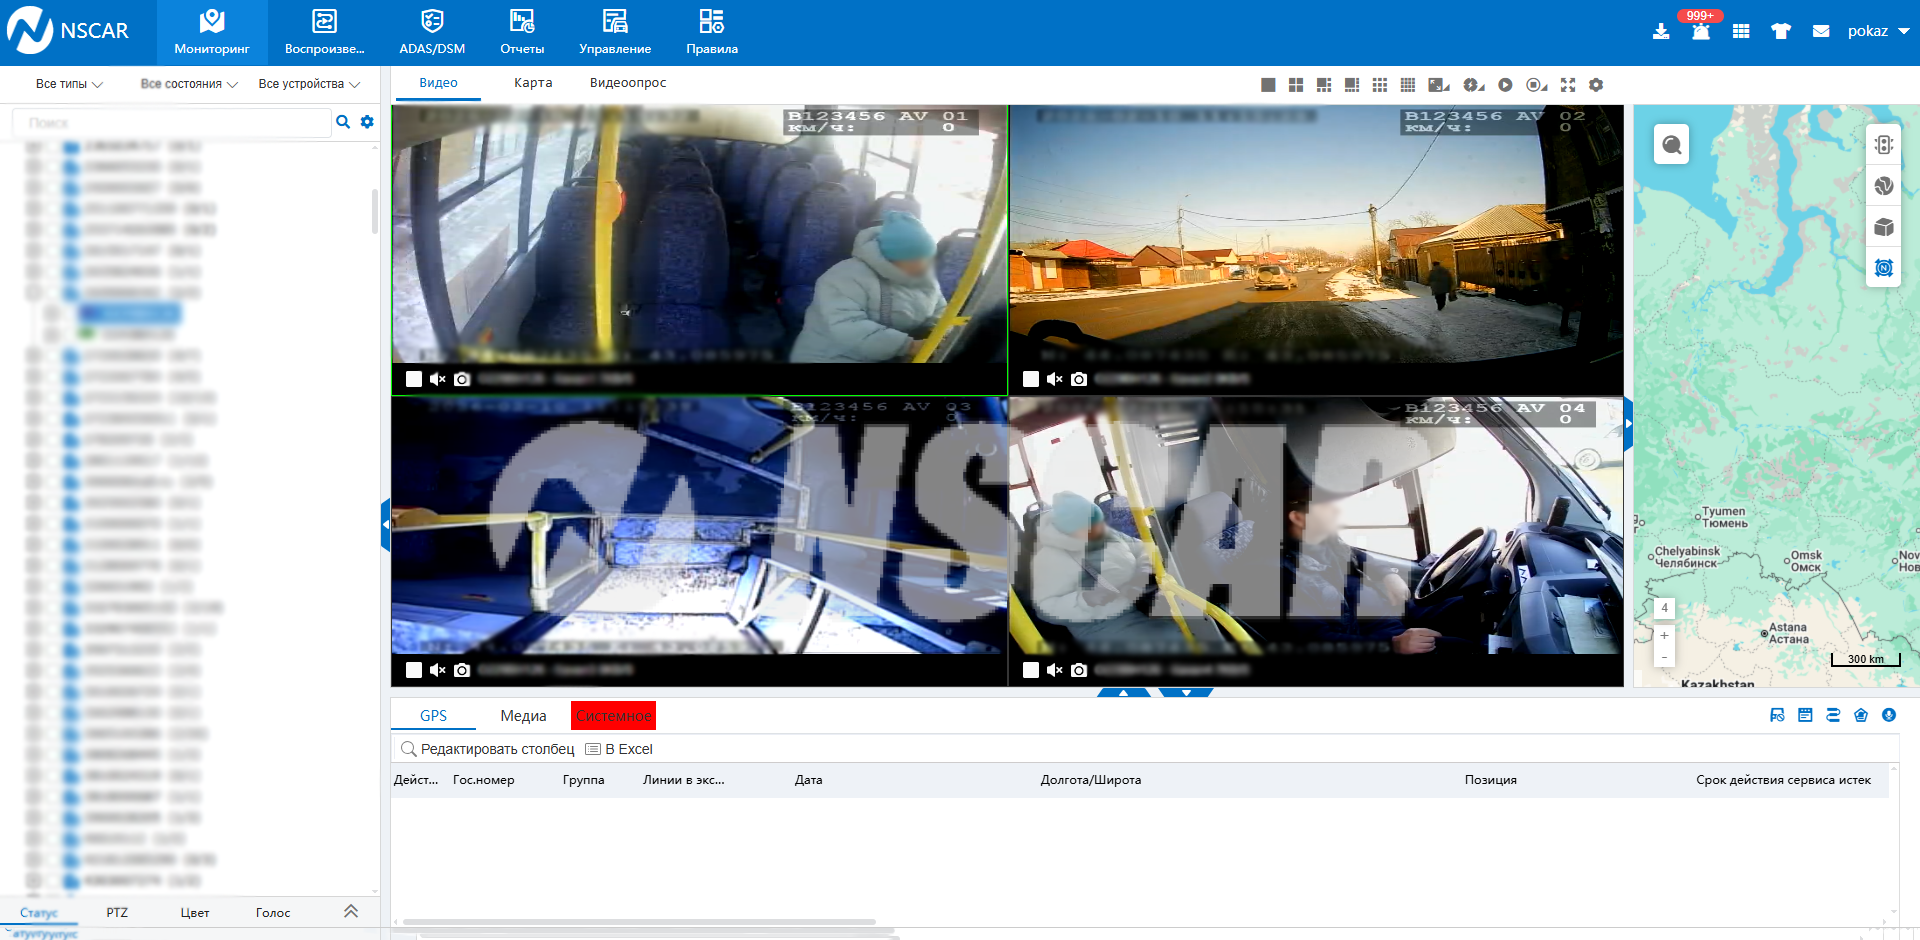Zoom out the map with minus
The image size is (1920, 940).
pos(1664,657)
